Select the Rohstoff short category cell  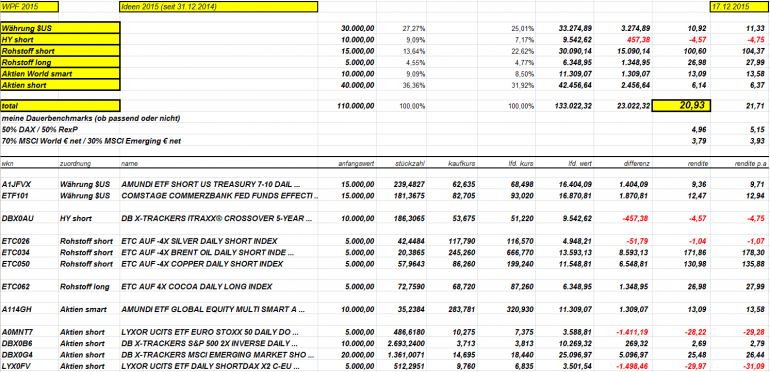coord(60,51)
